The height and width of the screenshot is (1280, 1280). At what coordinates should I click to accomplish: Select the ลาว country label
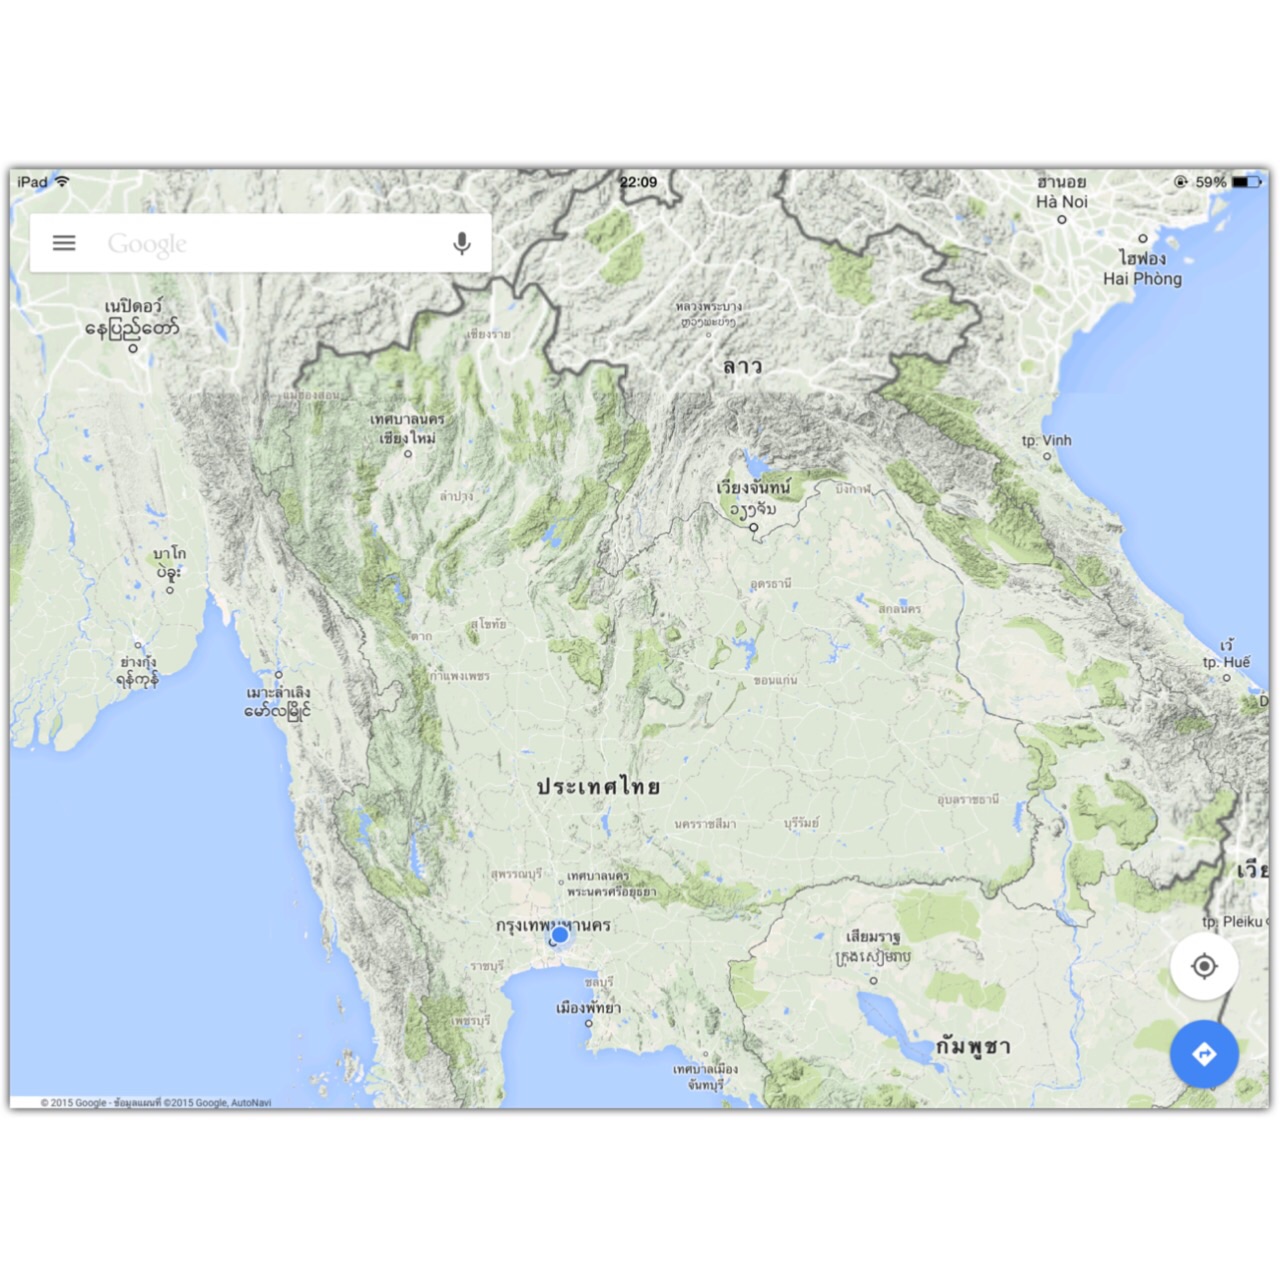pos(742,366)
